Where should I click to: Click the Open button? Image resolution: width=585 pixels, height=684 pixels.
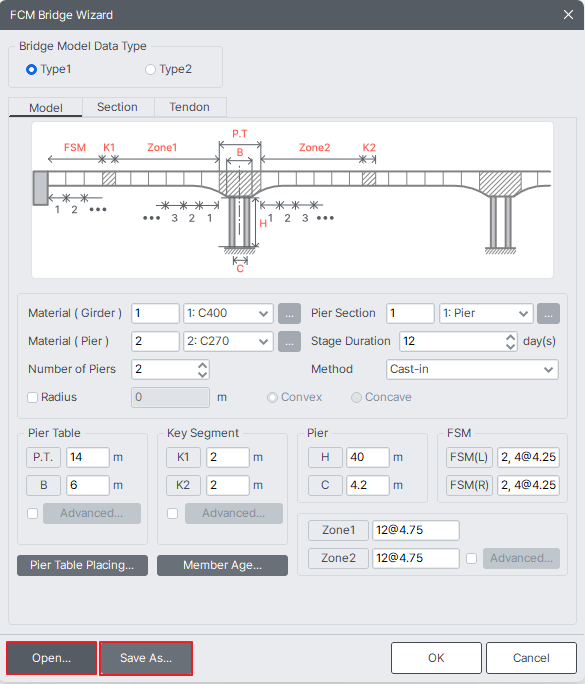click(51, 658)
